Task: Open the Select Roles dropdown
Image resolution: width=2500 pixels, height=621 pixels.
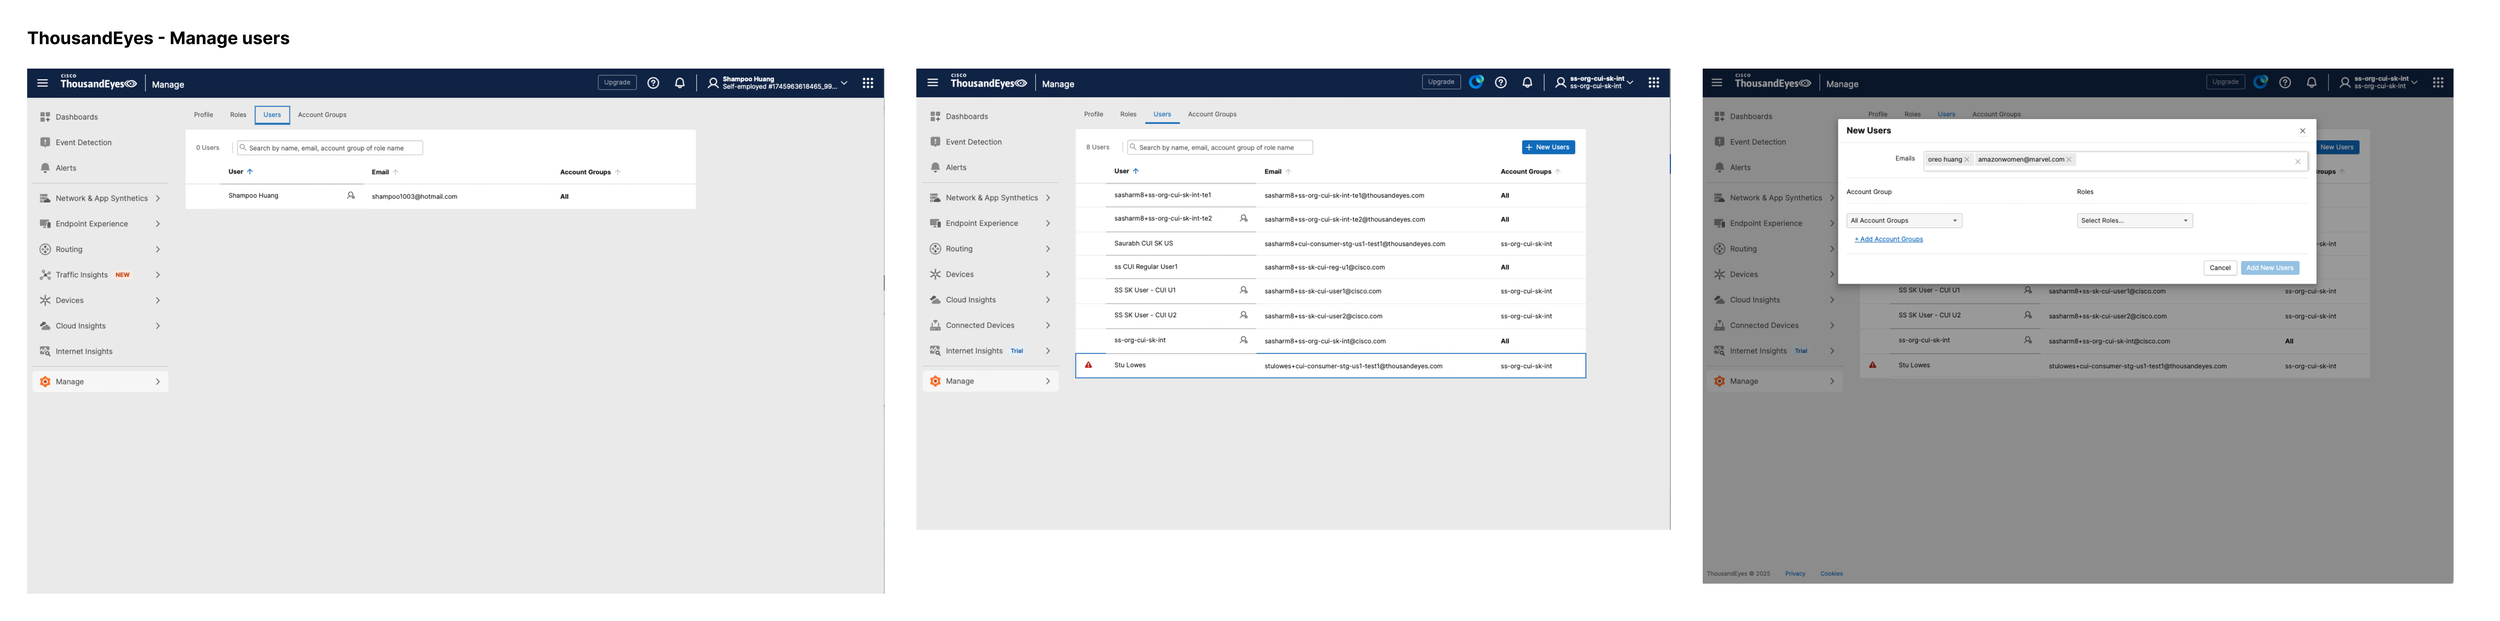Action: coord(2134,221)
